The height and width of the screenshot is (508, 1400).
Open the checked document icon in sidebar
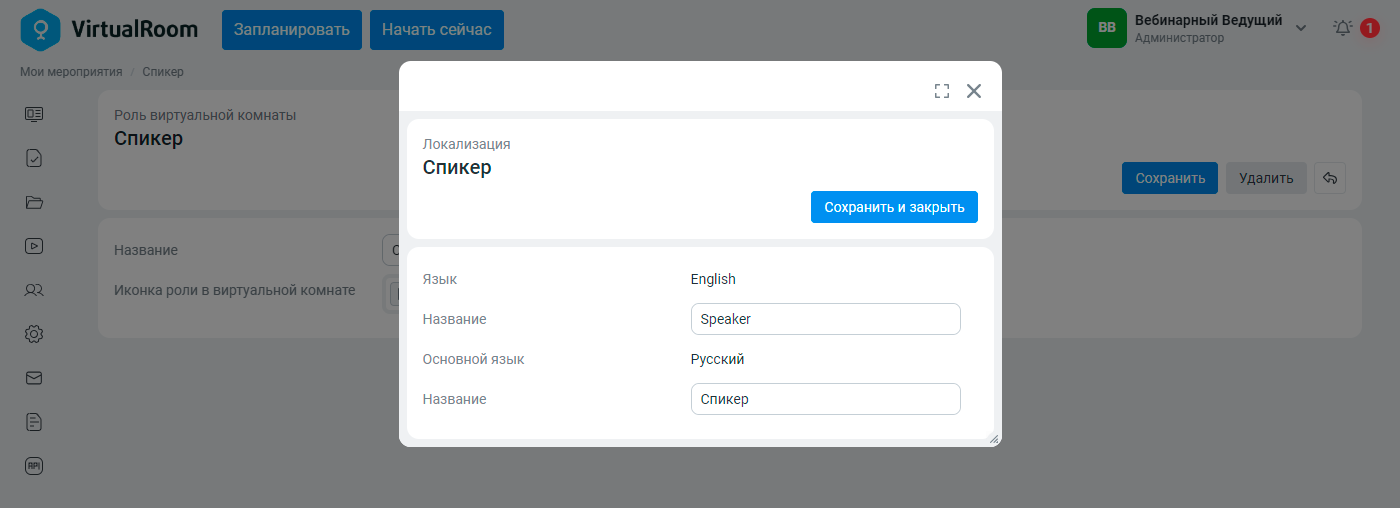pos(34,158)
